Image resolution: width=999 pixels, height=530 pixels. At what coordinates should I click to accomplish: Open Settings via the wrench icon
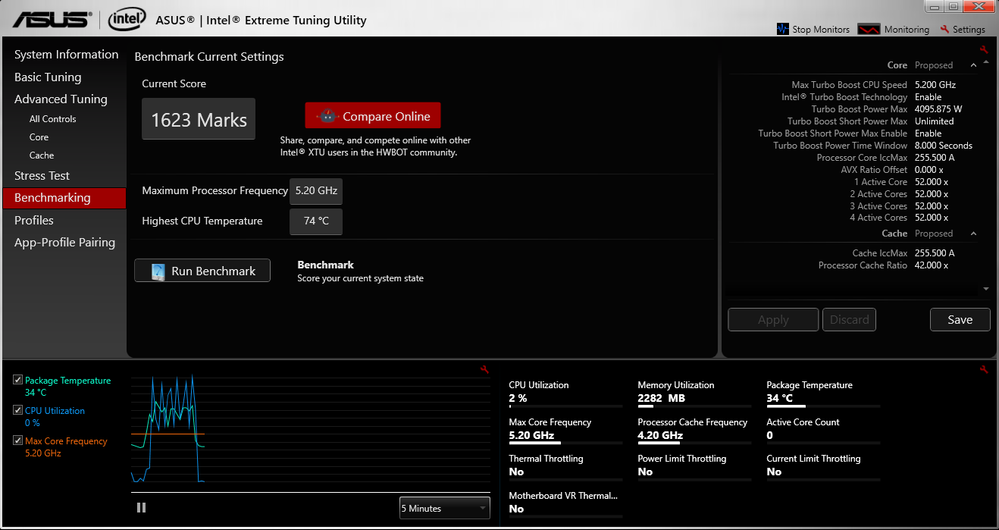click(945, 29)
